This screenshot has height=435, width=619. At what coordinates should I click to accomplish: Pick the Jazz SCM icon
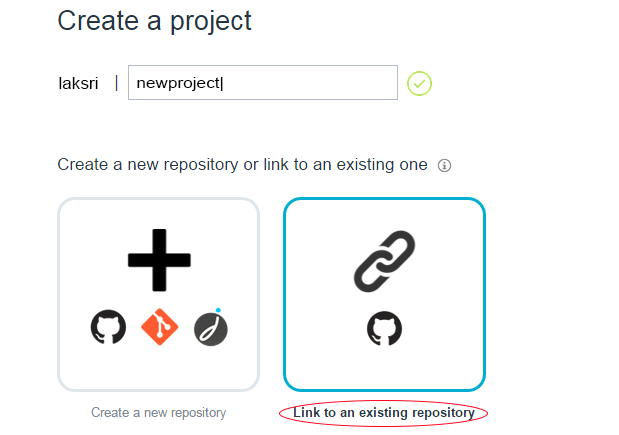[x=211, y=329]
